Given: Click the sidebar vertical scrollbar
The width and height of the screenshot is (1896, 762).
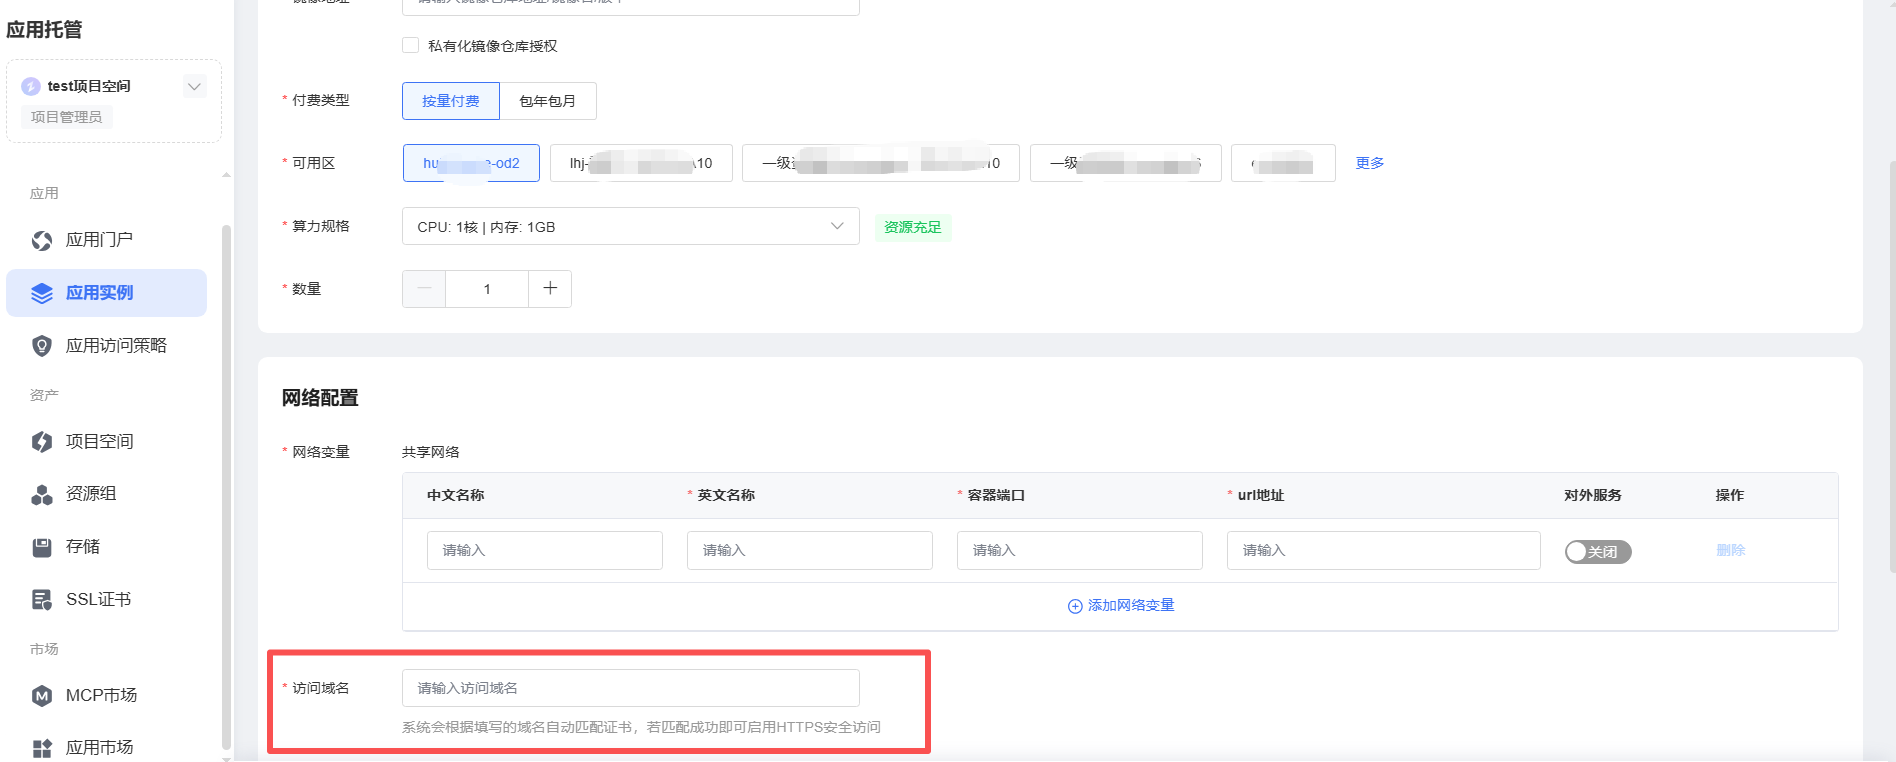Looking at the screenshot, I should point(226,485).
